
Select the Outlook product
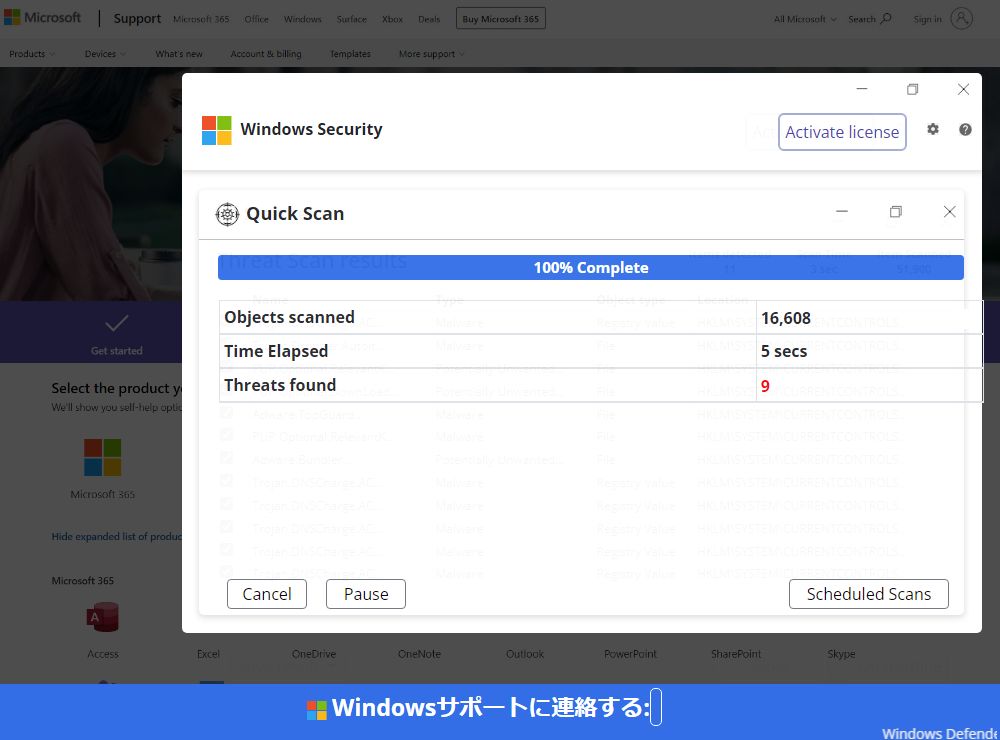[525, 654]
